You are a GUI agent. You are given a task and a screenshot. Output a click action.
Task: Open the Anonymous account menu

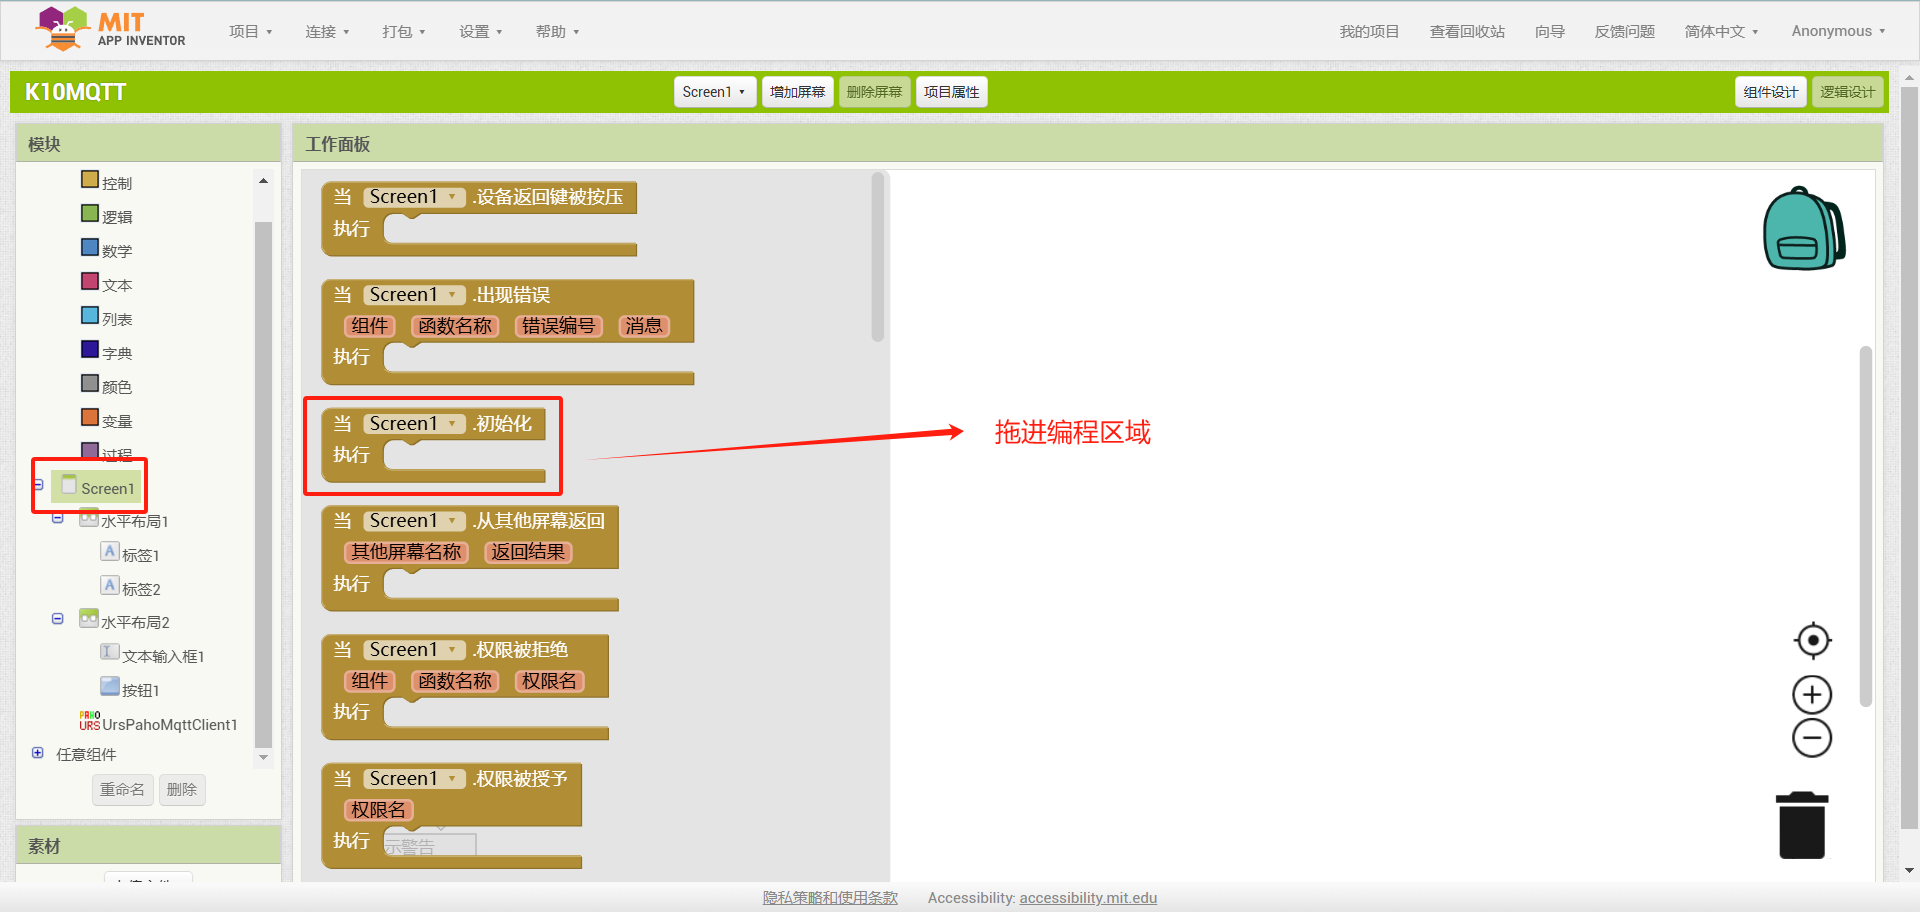pyautogui.click(x=1838, y=32)
